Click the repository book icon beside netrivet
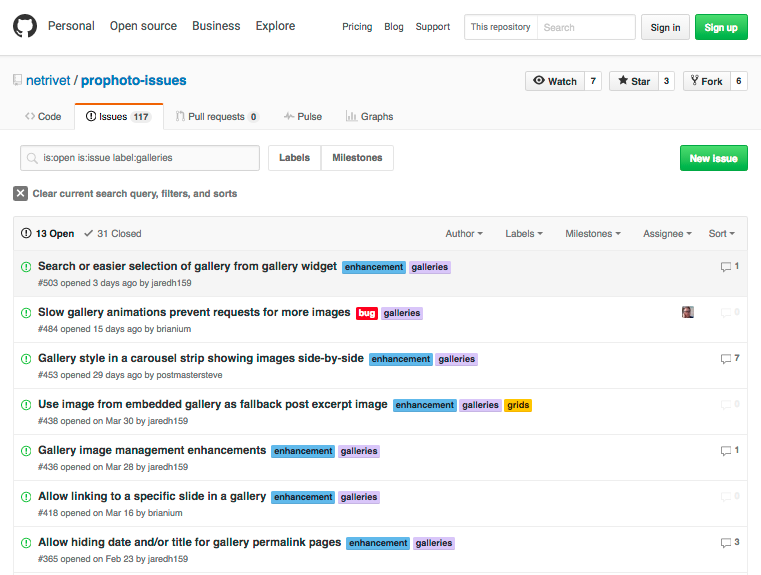This screenshot has height=575, width=761. 17,80
